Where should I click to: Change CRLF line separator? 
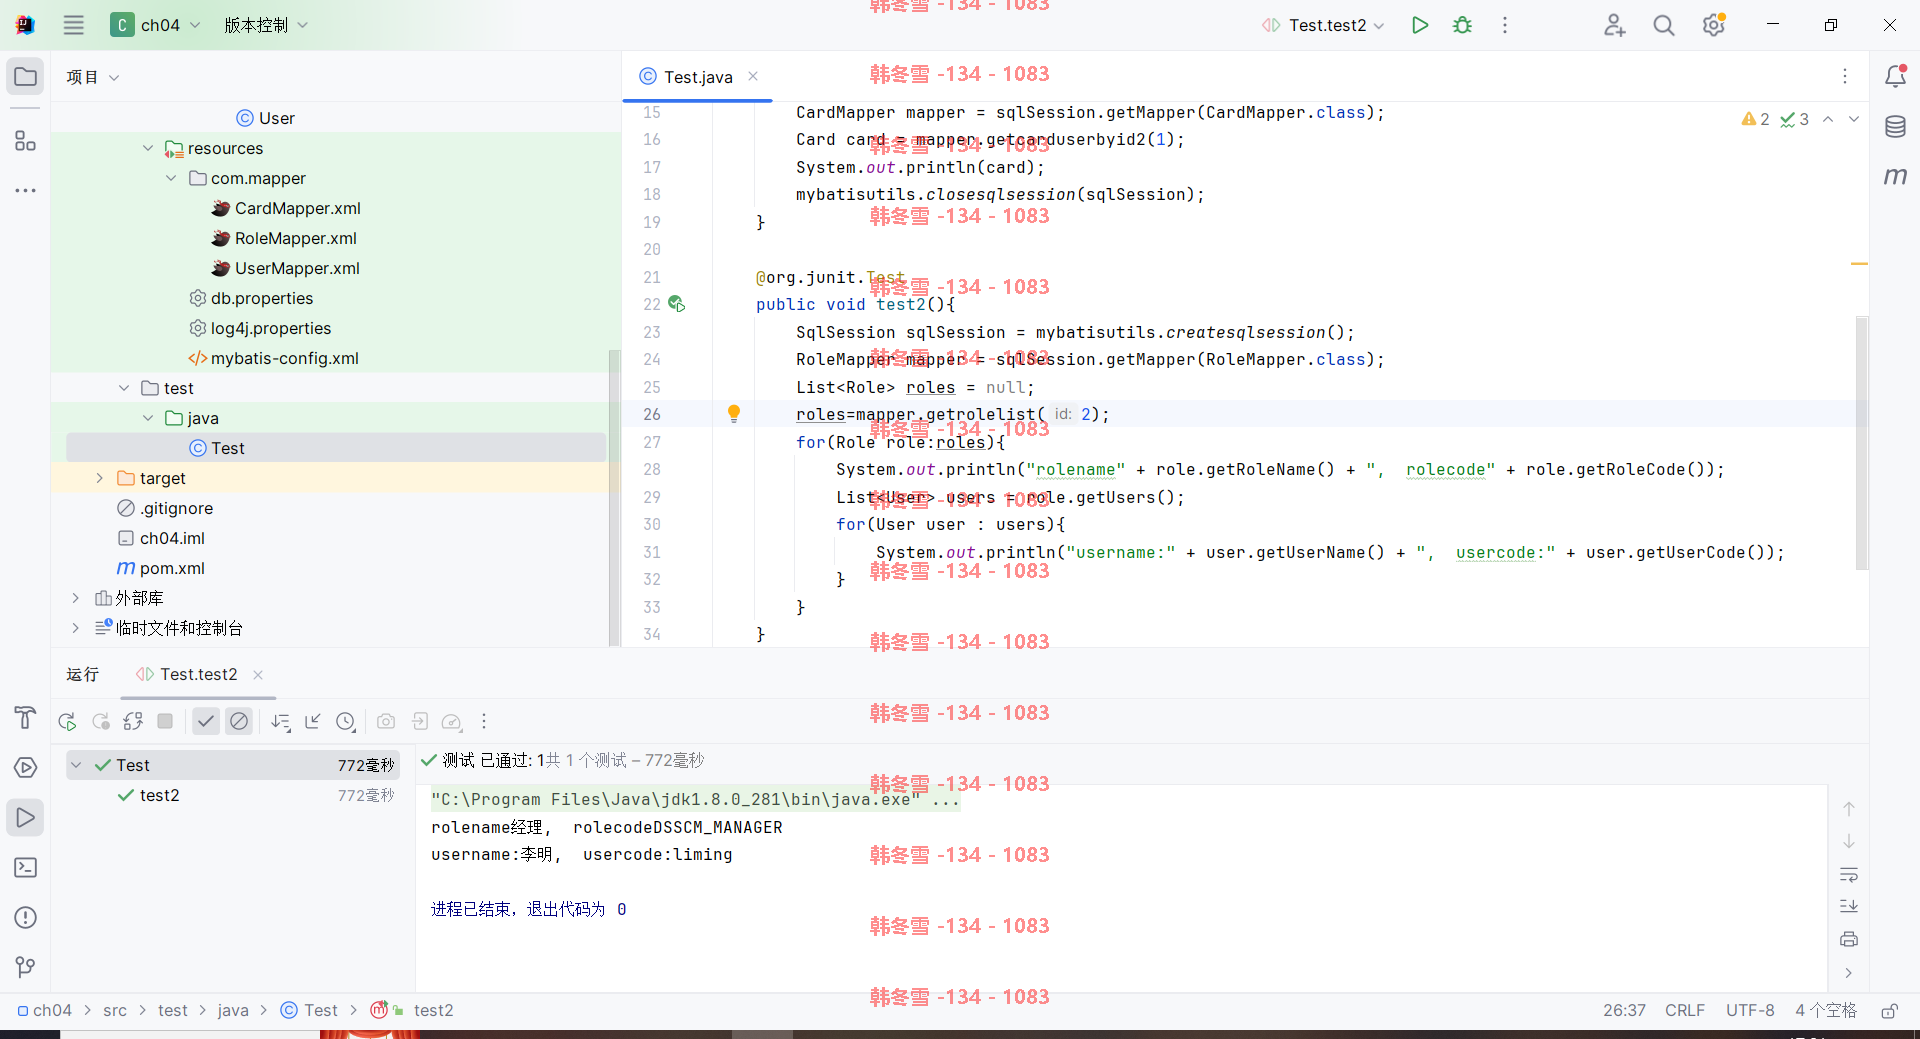pyautogui.click(x=1684, y=1010)
